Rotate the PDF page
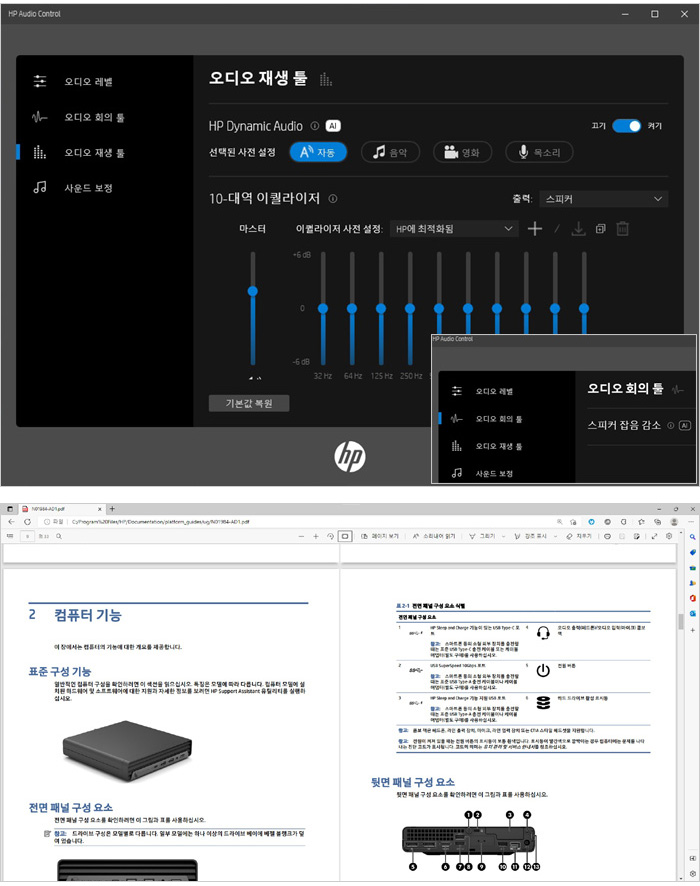The width and height of the screenshot is (700, 886). pyautogui.click(x=331, y=536)
